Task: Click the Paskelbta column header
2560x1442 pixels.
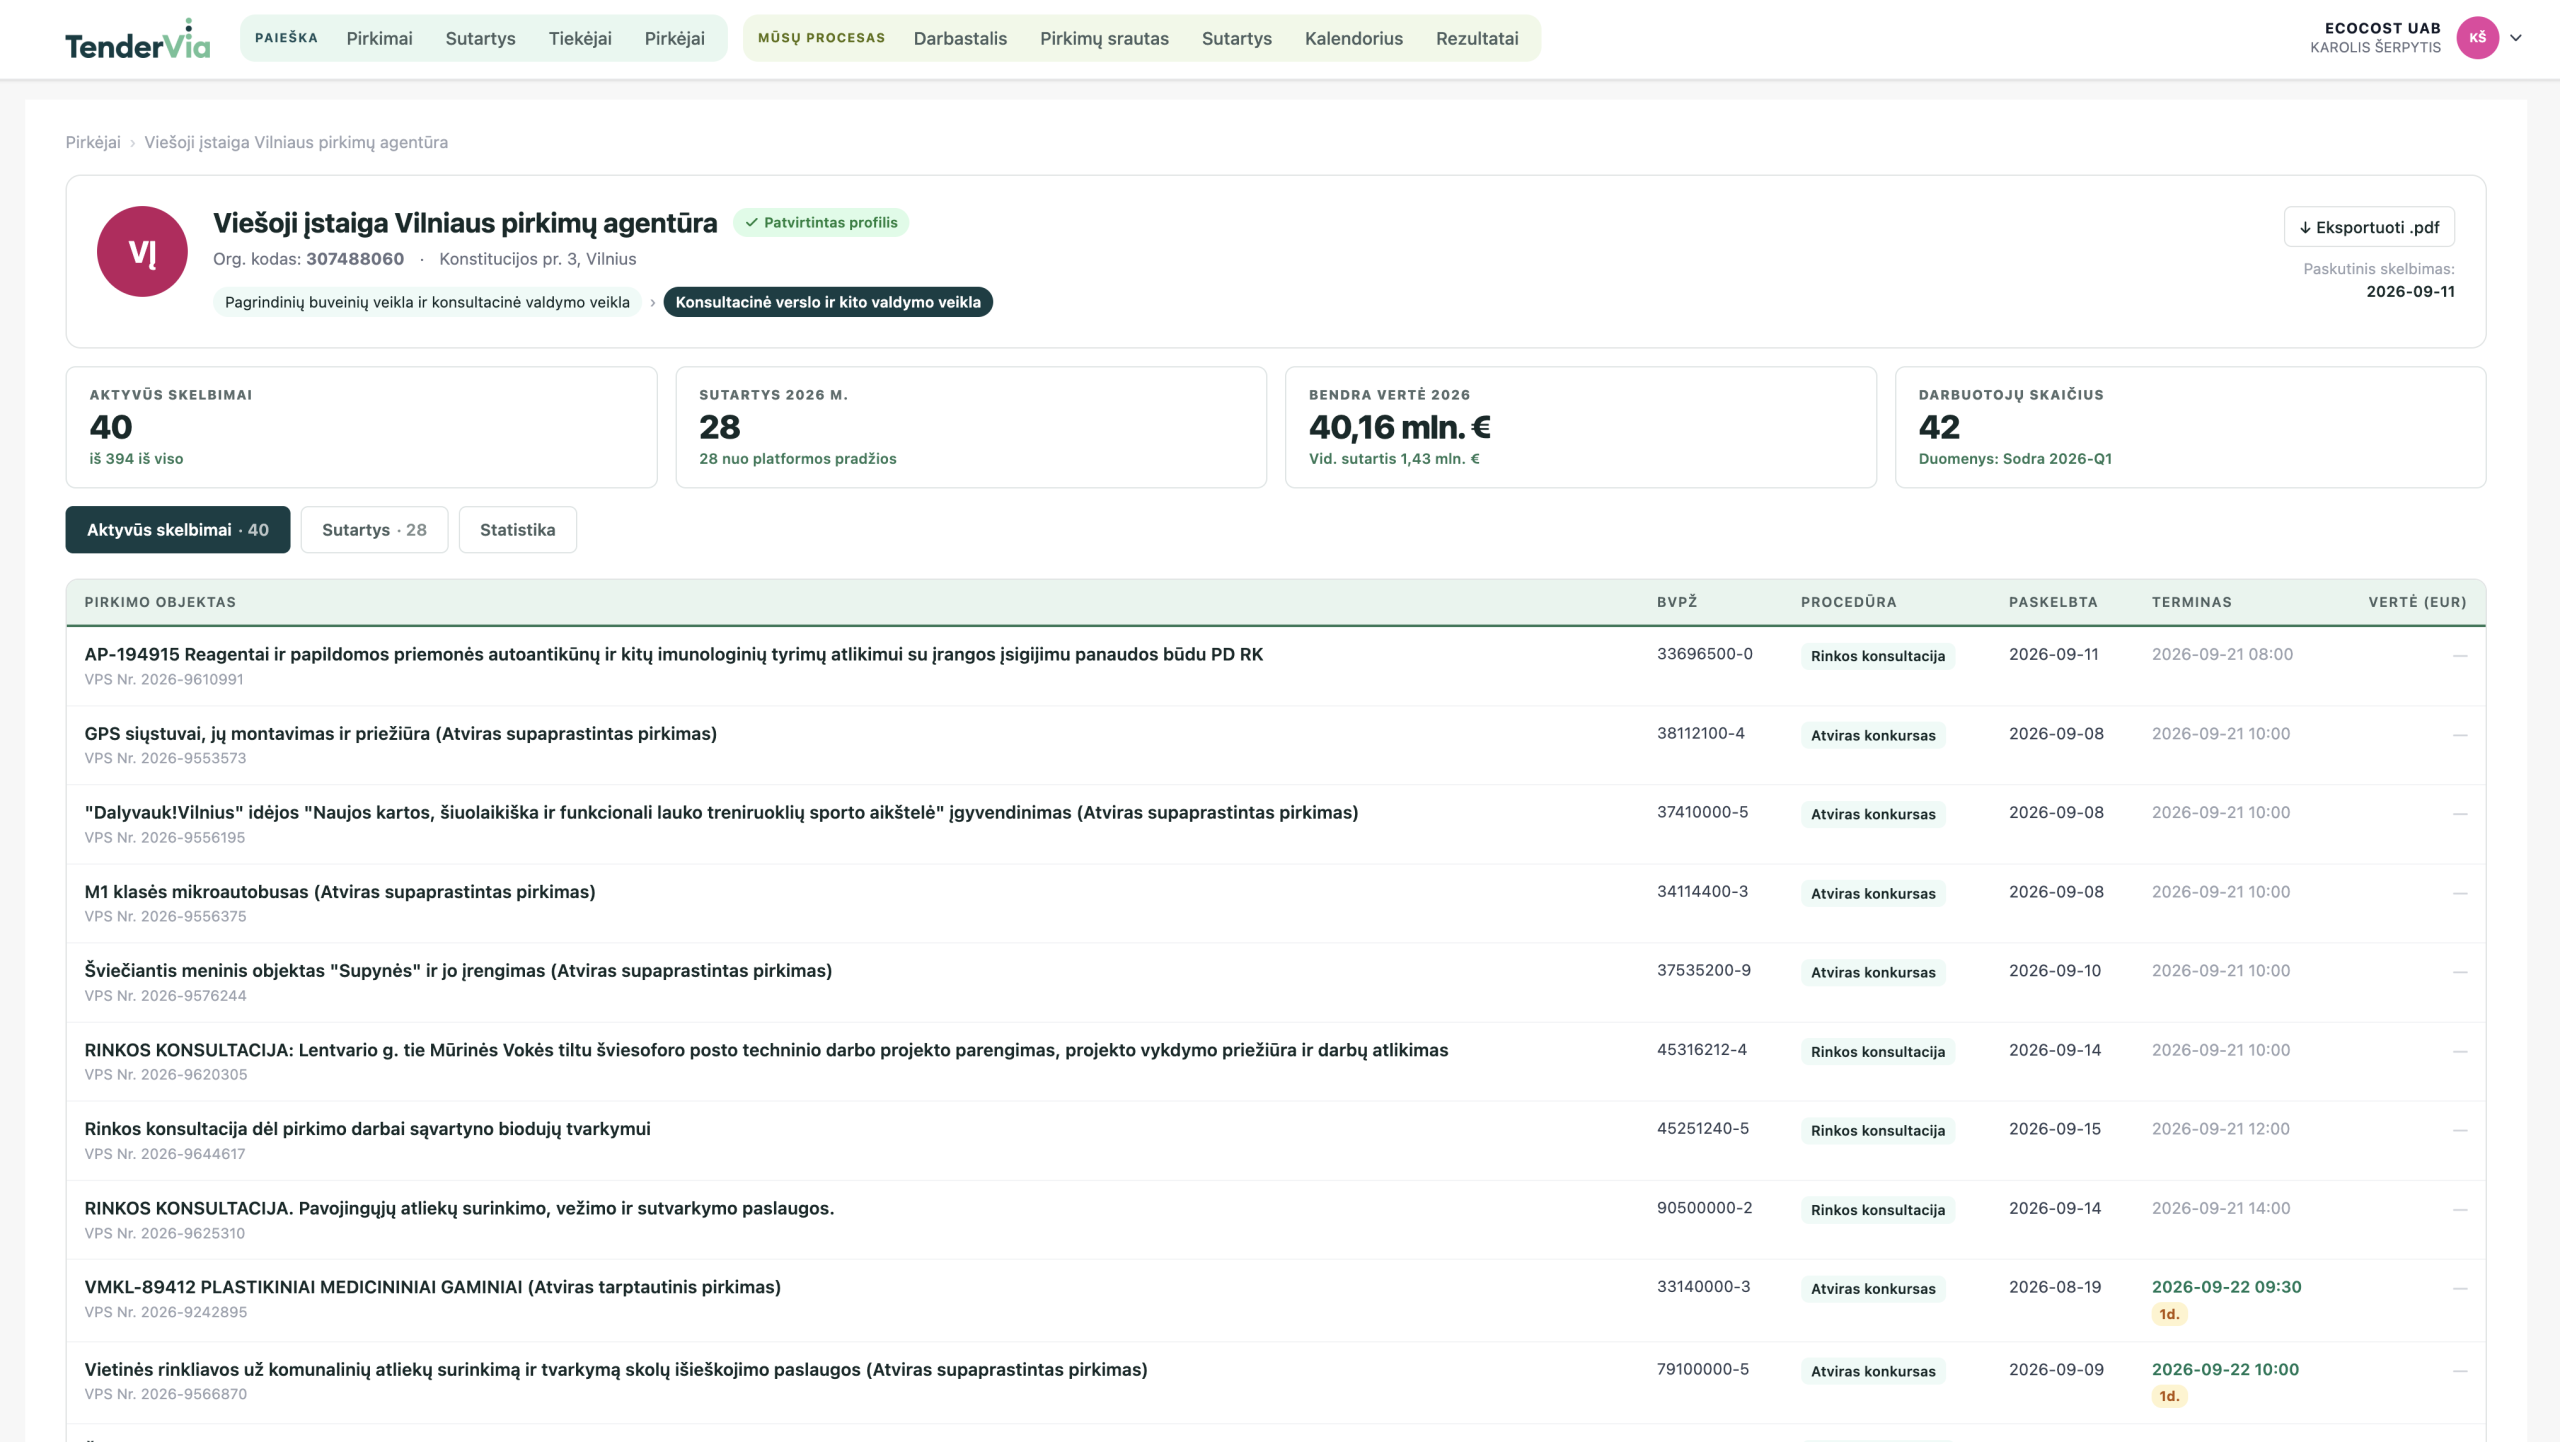Action: point(2053,602)
